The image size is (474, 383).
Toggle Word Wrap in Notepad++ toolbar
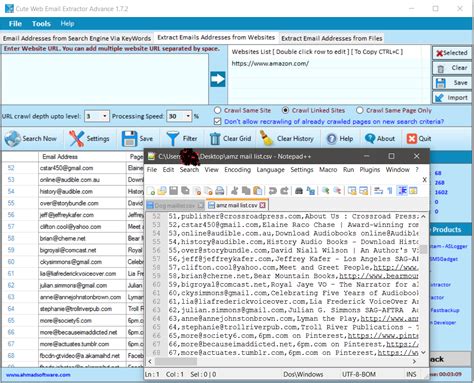tap(378, 191)
